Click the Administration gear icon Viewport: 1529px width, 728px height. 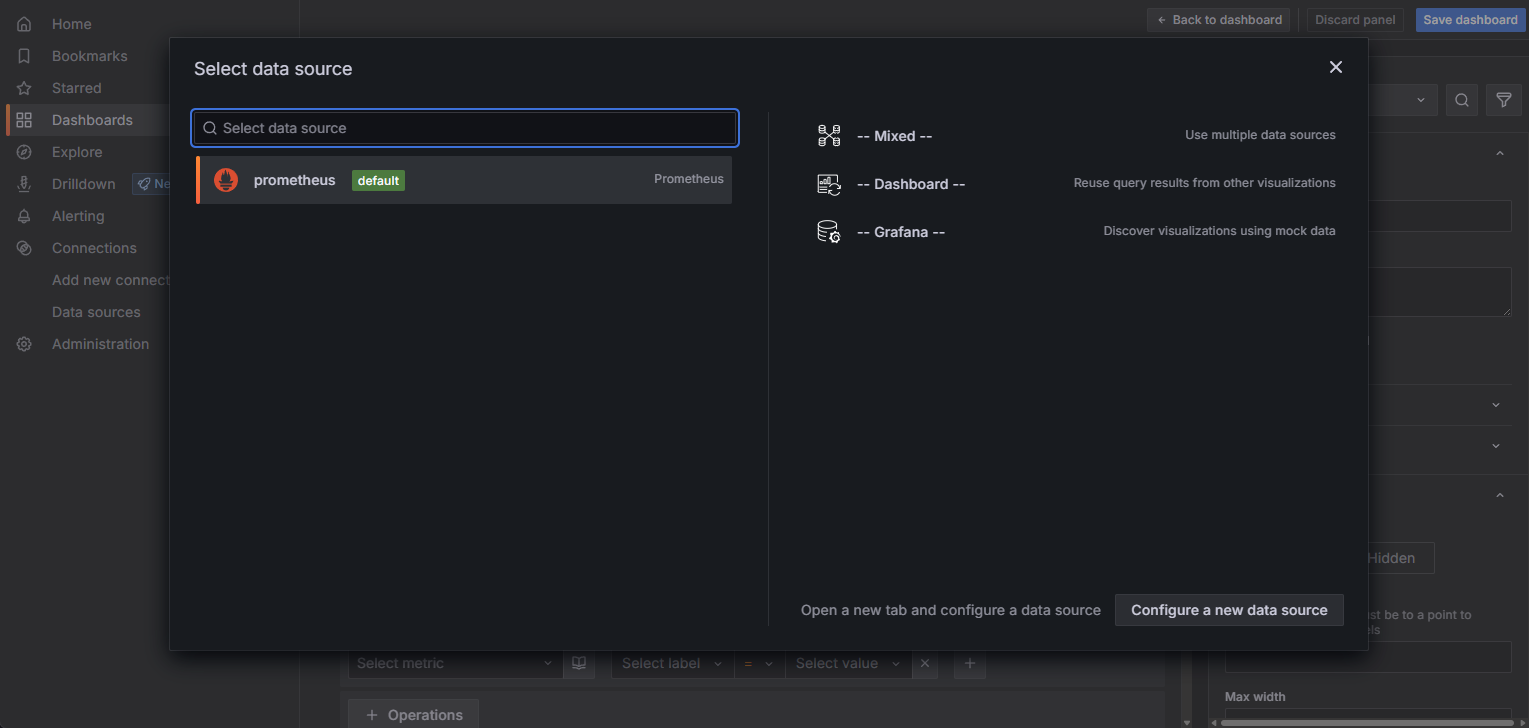coord(24,344)
